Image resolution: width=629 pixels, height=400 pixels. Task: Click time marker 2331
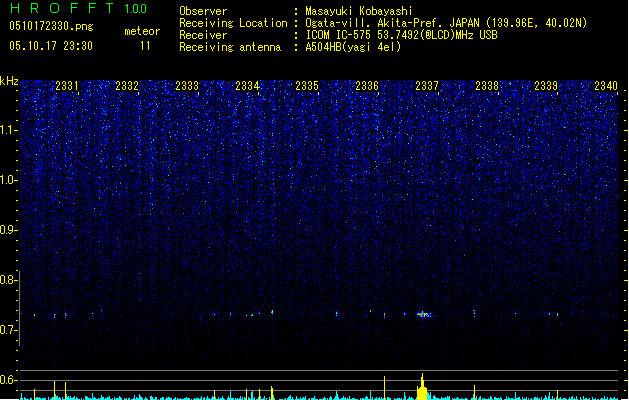click(x=67, y=86)
